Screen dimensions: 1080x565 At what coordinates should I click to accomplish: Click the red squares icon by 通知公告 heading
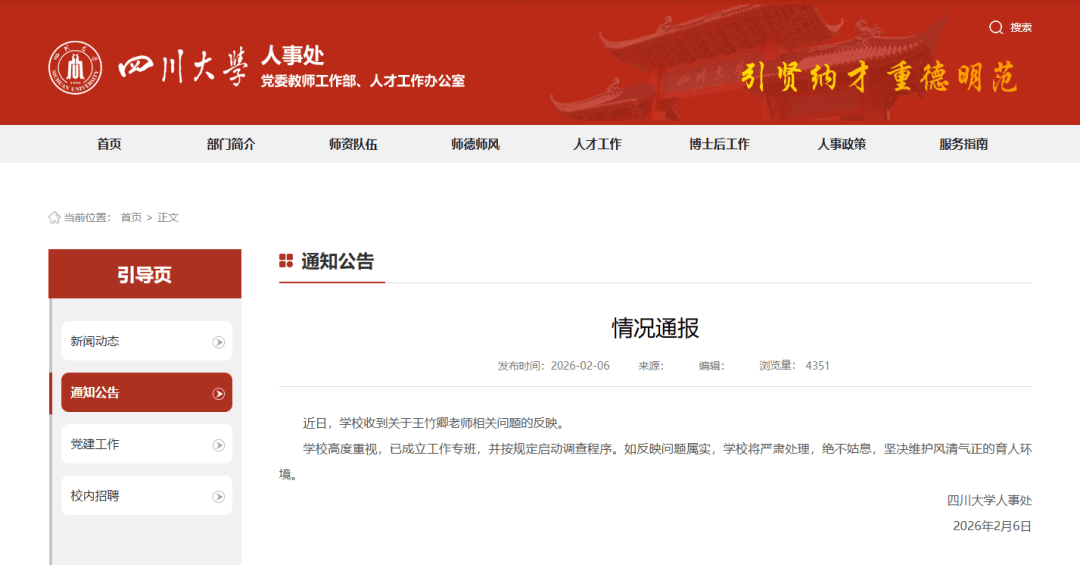click(286, 262)
